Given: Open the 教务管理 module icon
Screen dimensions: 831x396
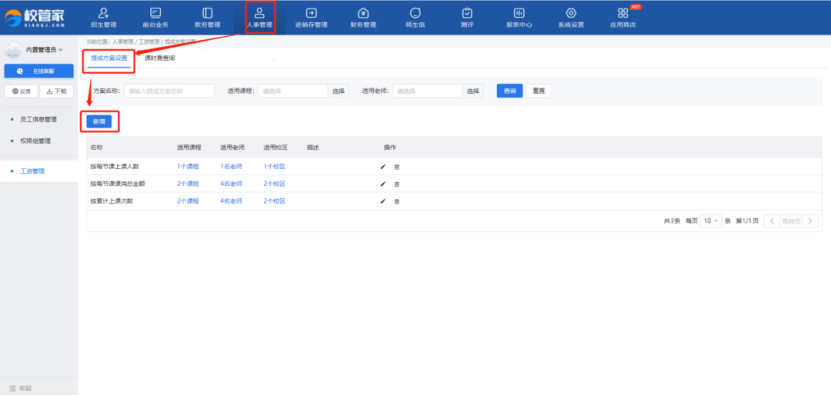Looking at the screenshot, I should 207,13.
